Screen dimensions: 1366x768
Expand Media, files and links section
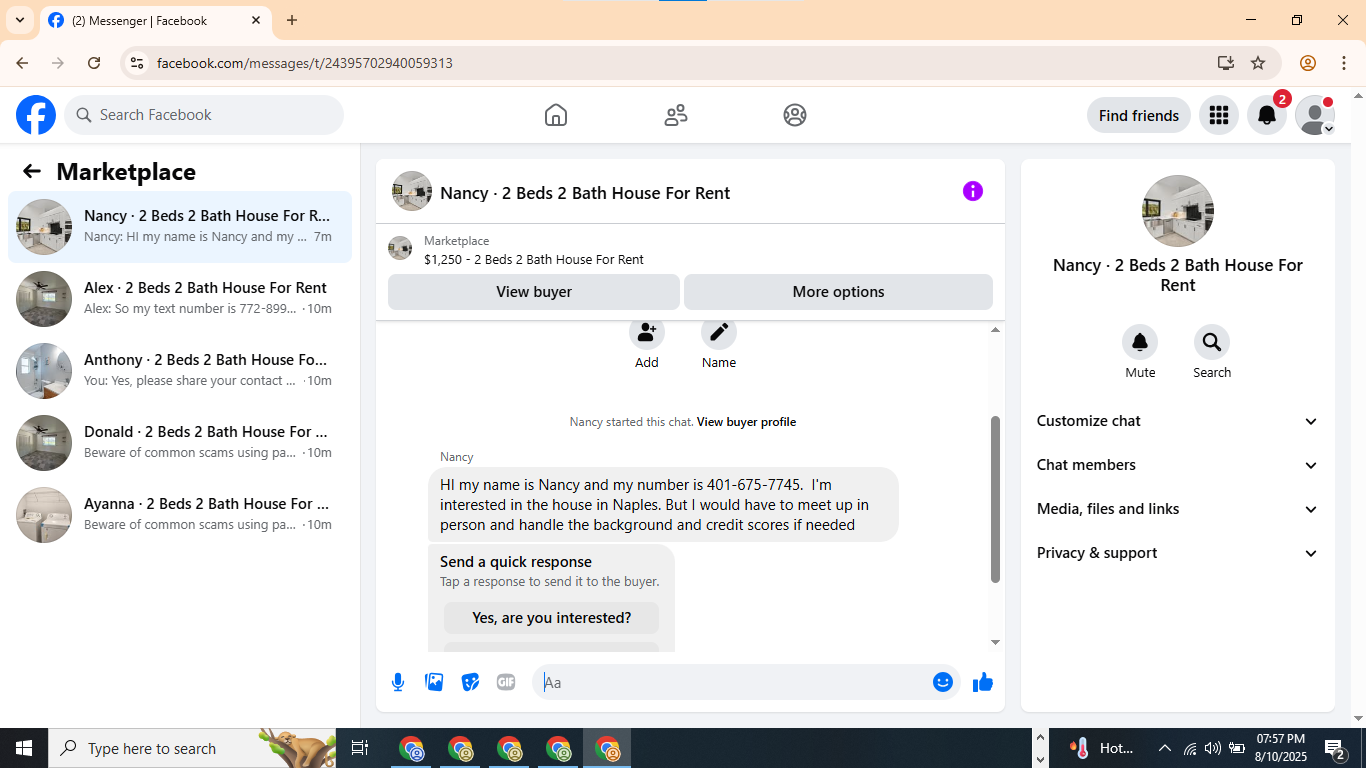point(1178,509)
